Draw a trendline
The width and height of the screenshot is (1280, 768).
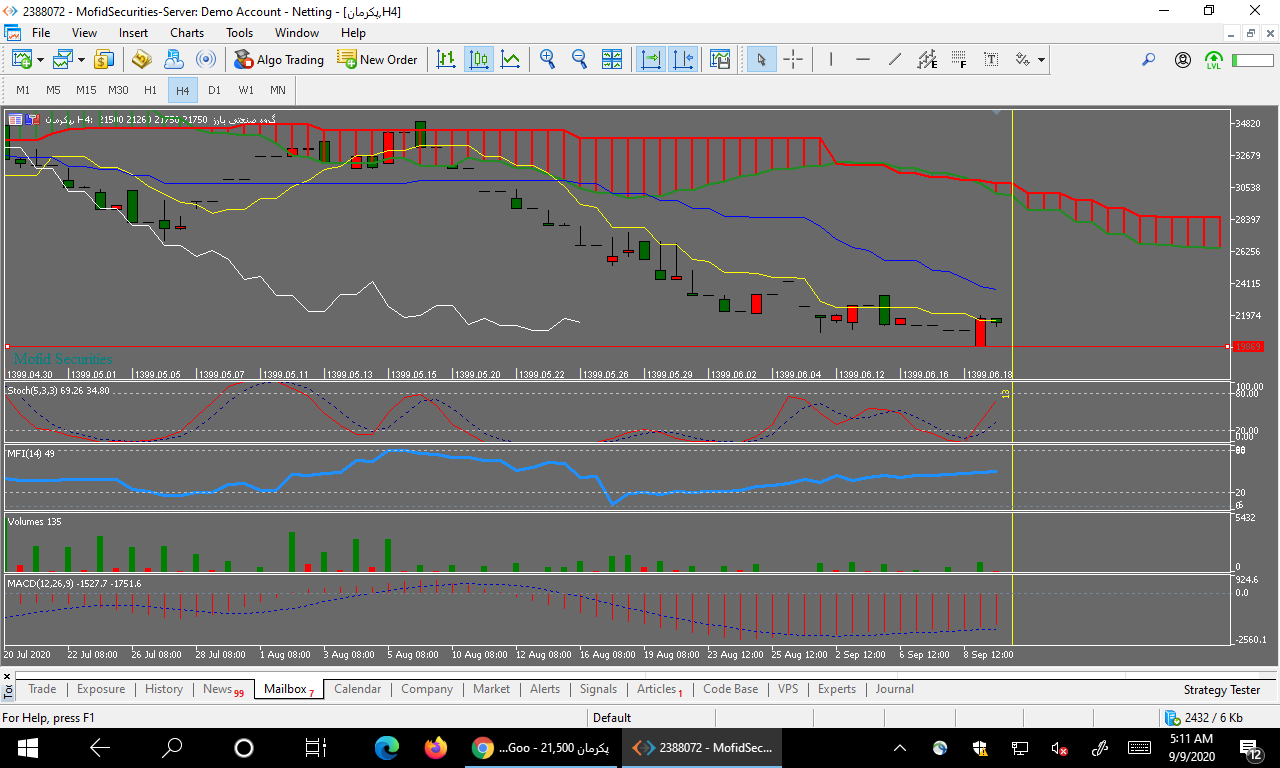click(895, 60)
